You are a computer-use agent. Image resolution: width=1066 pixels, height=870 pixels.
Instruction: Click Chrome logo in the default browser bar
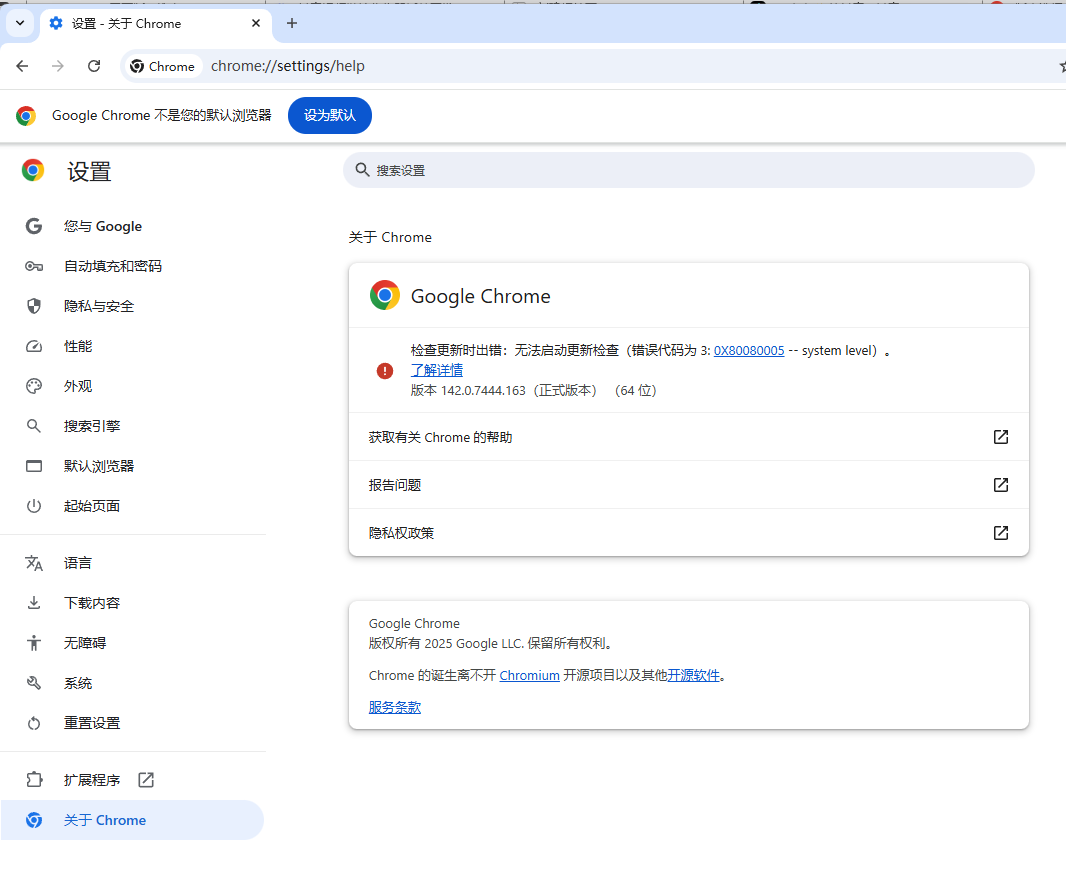point(26,116)
